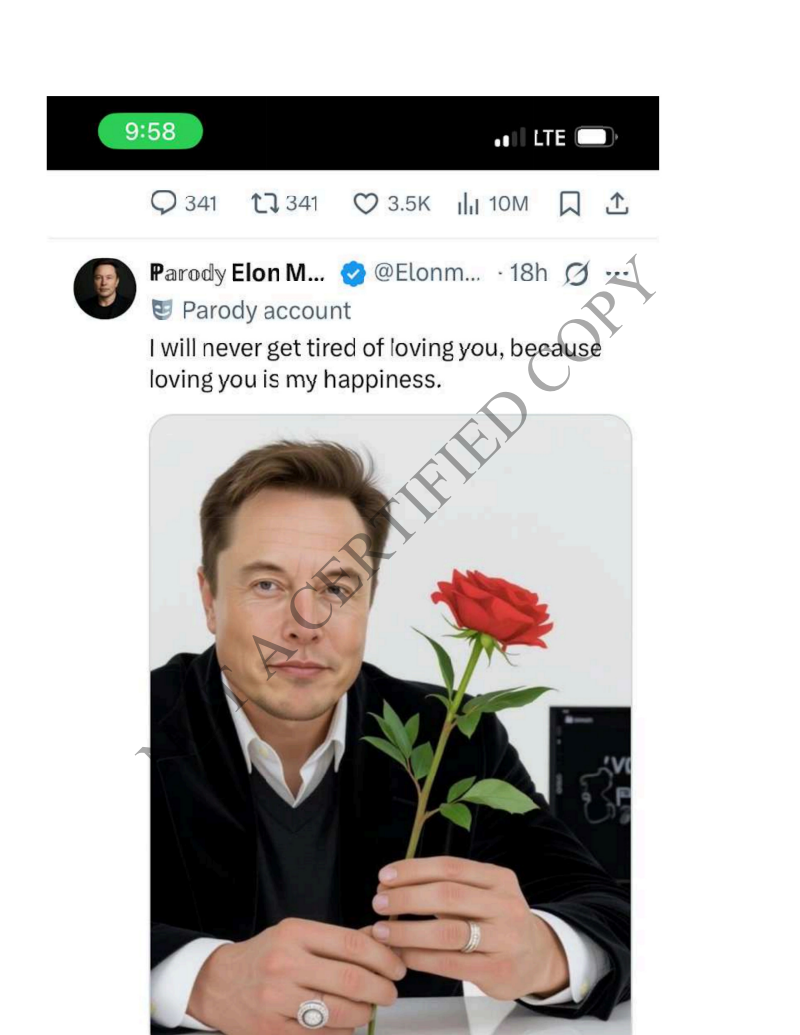The image size is (800, 1035).
Task: Like the post with the heart icon
Action: coord(366,204)
